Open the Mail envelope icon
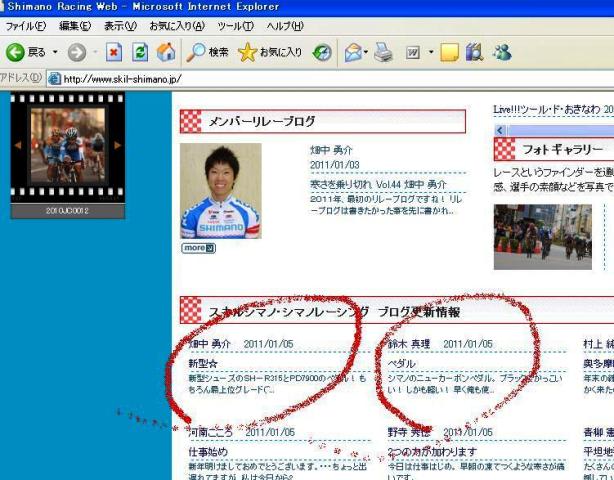Screen dimensions: 614x480 [353, 52]
